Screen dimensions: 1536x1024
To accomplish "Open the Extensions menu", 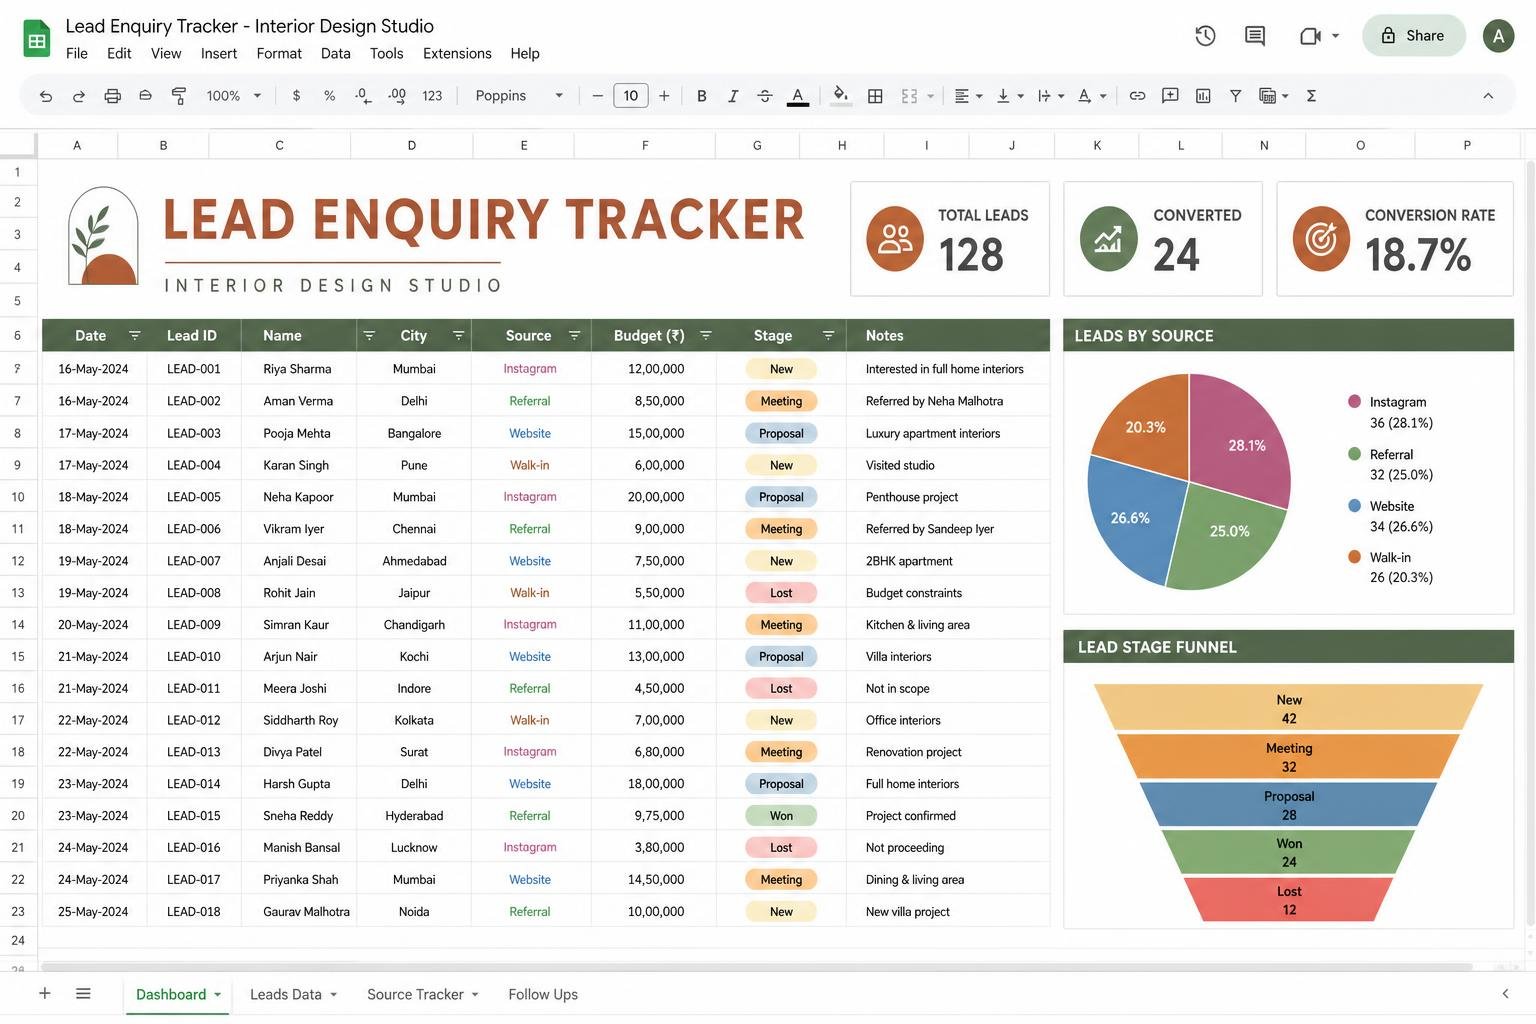I will pyautogui.click(x=457, y=53).
